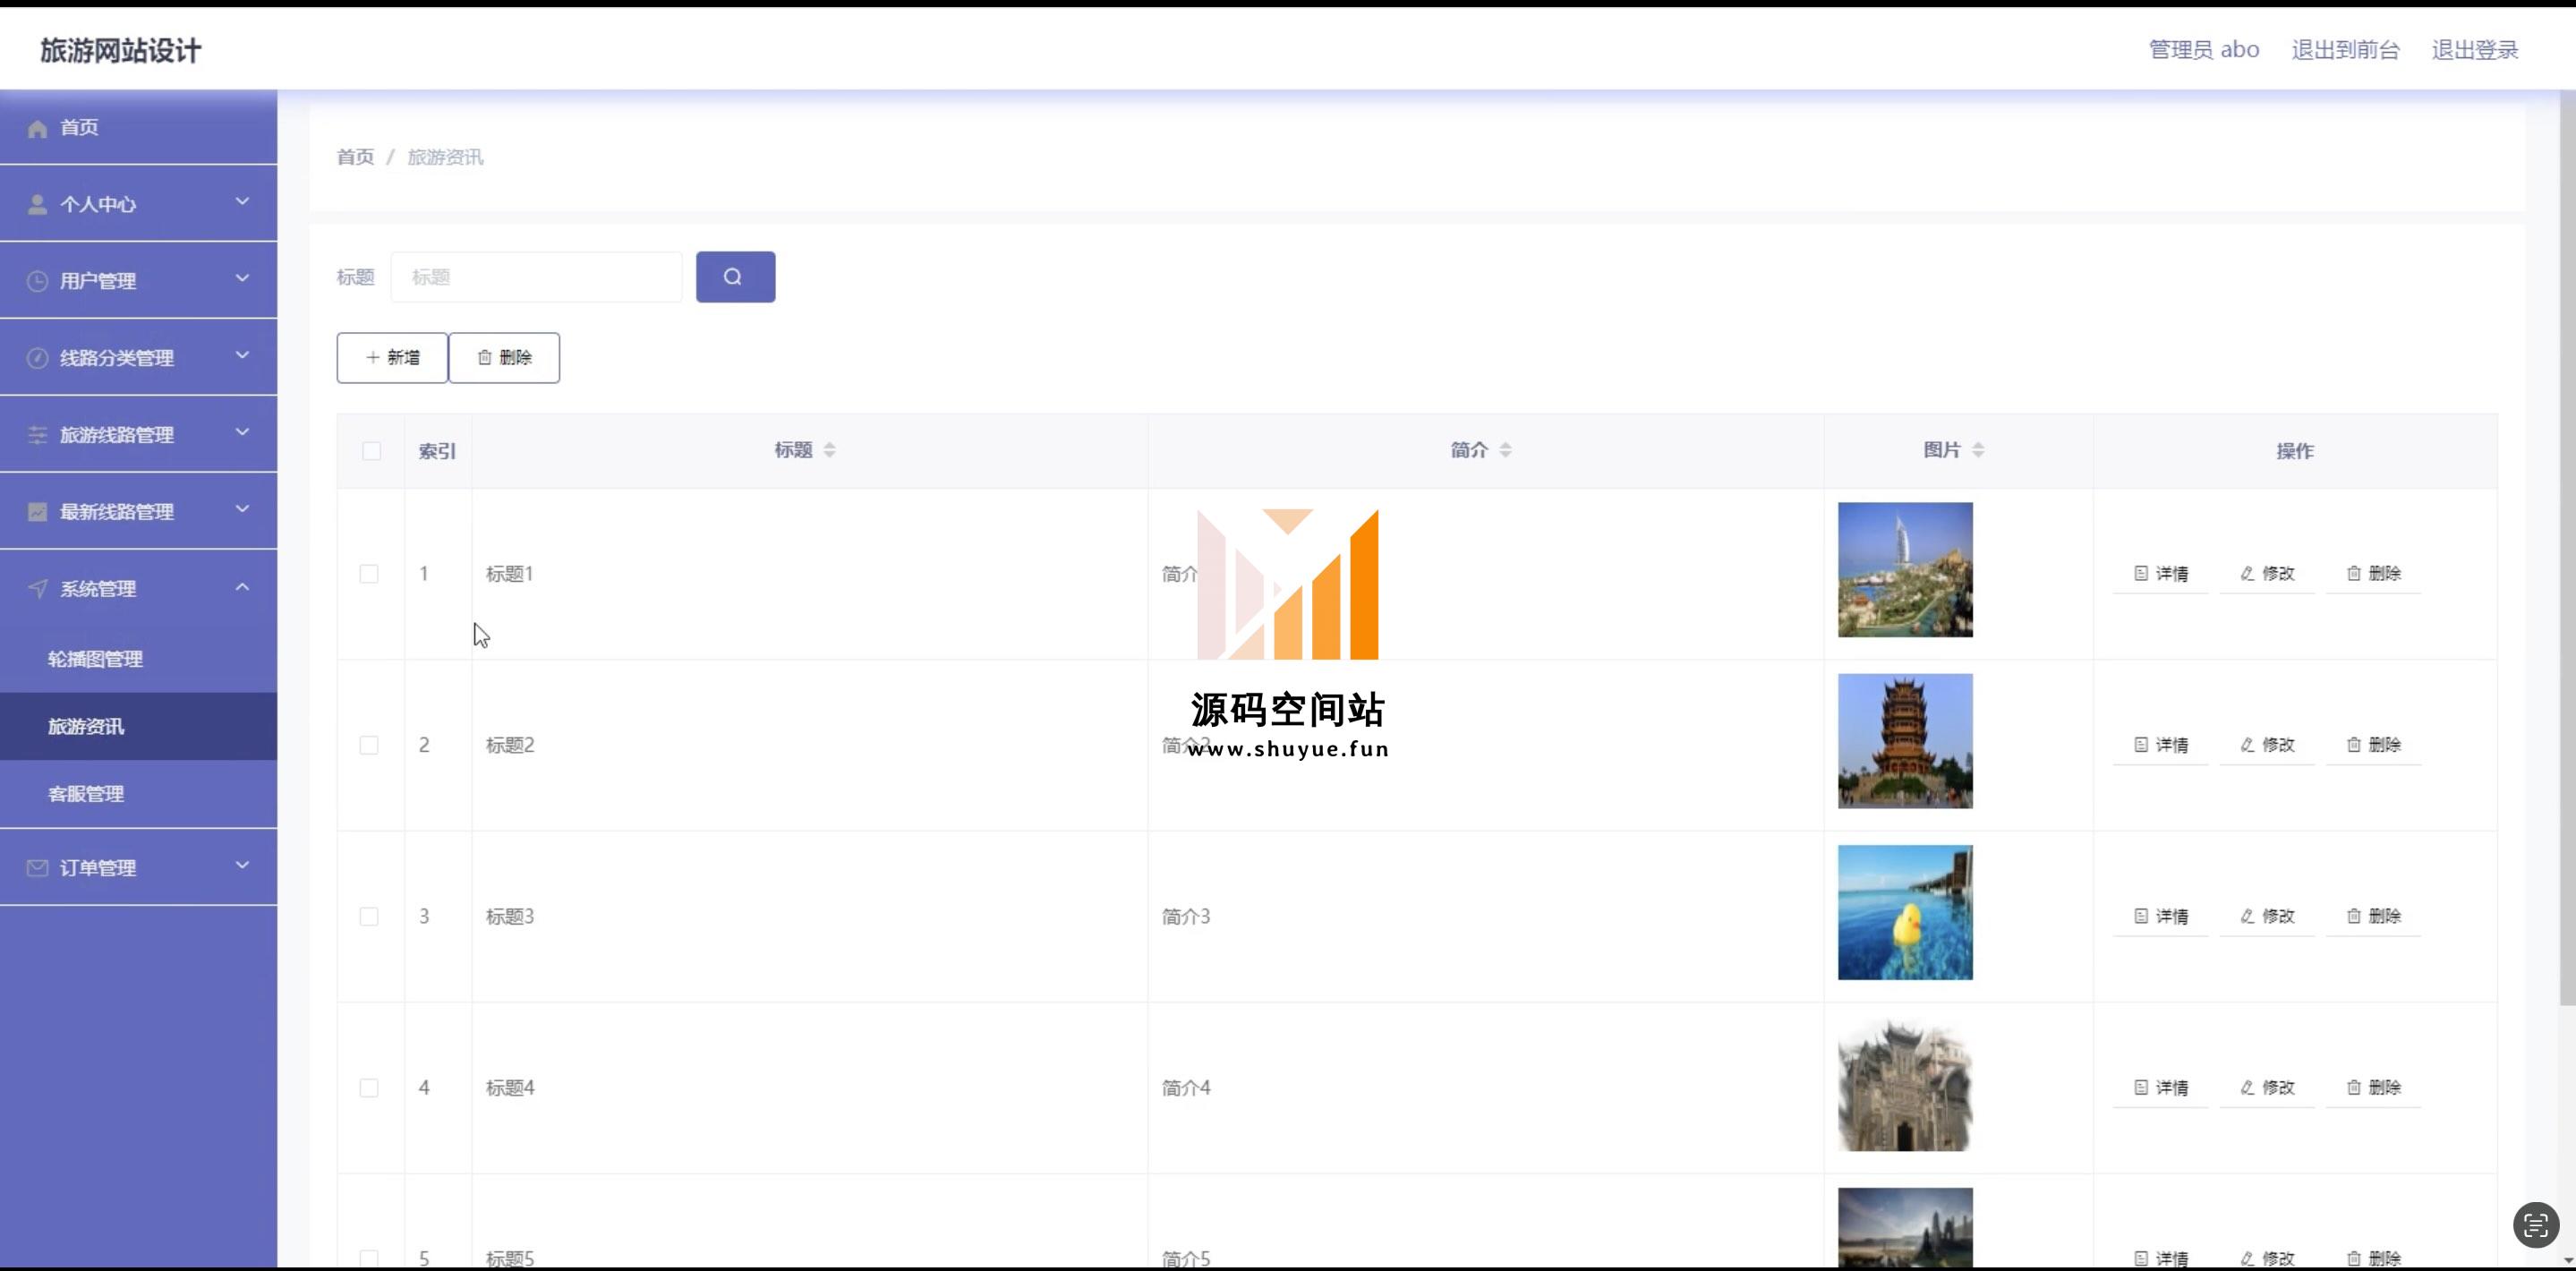Screen dimensions: 2576x1271
Task: Click the scan icon at bottom-right corner
Action: (x=2535, y=1224)
